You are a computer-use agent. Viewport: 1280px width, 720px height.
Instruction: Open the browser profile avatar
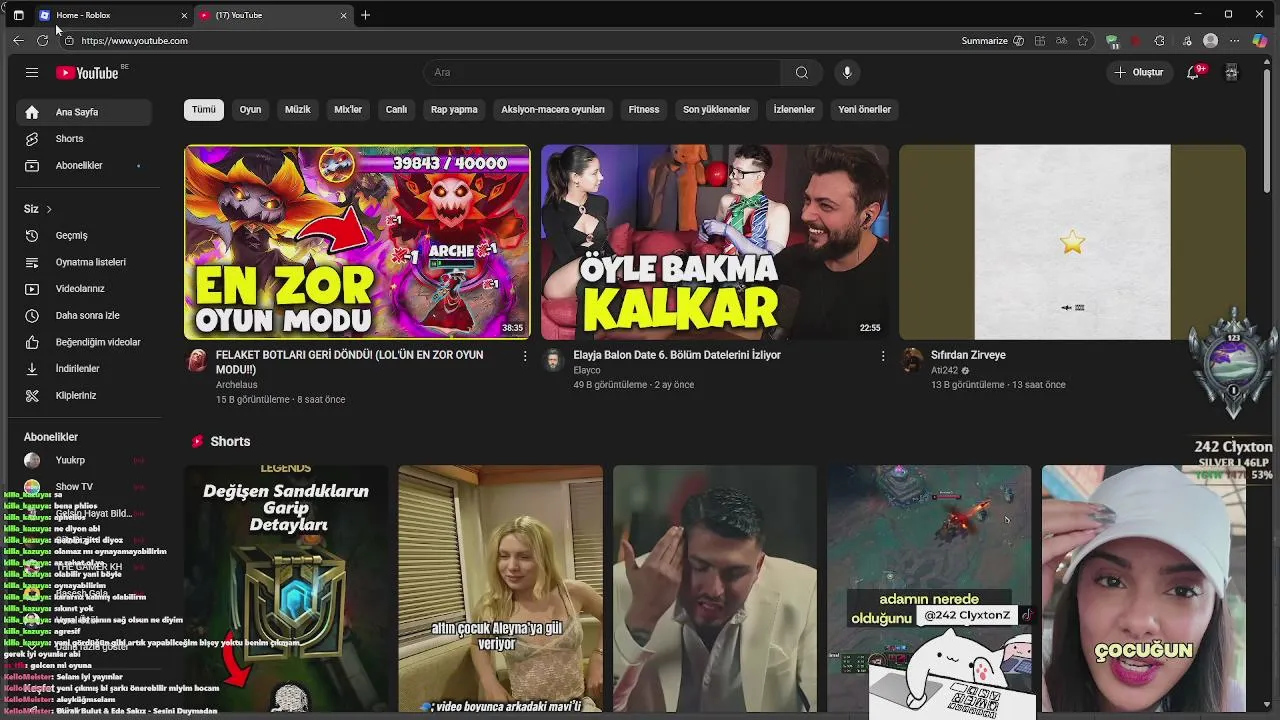(x=1210, y=41)
